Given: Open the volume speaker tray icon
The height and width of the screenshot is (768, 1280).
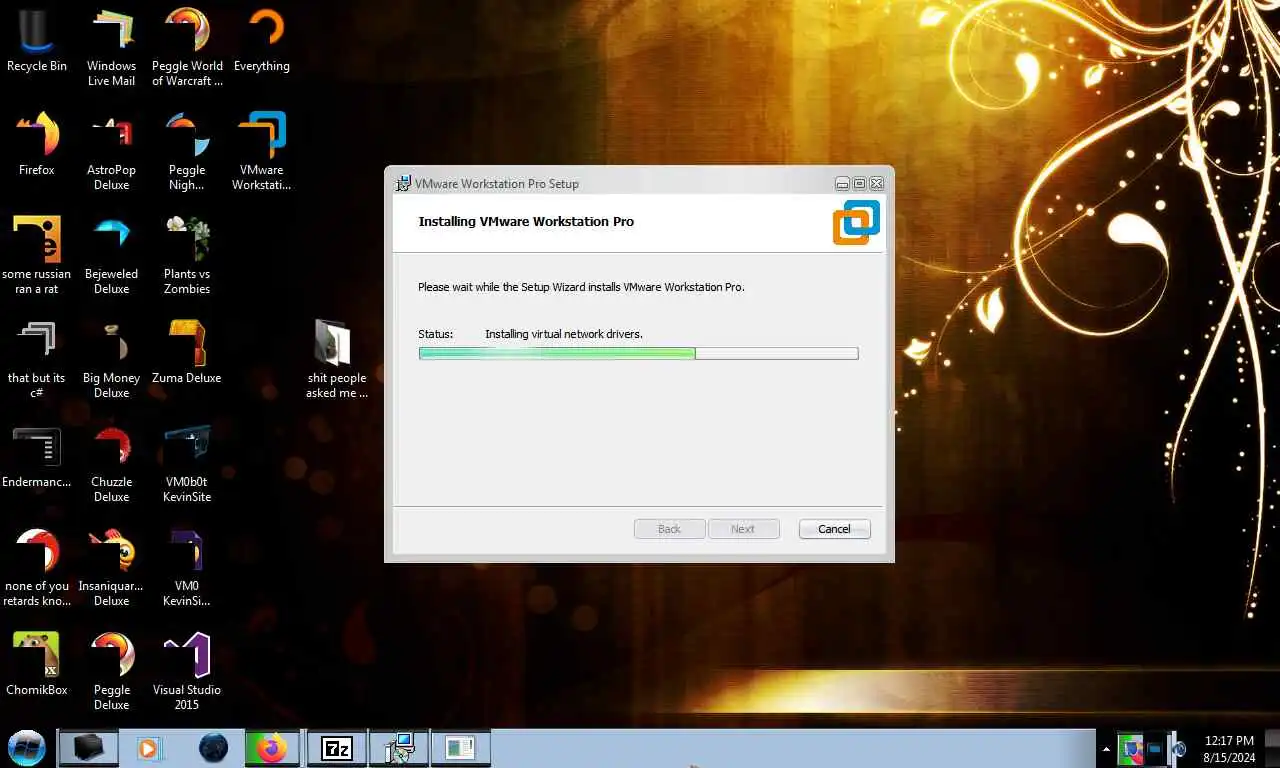Looking at the screenshot, I should coord(1179,748).
